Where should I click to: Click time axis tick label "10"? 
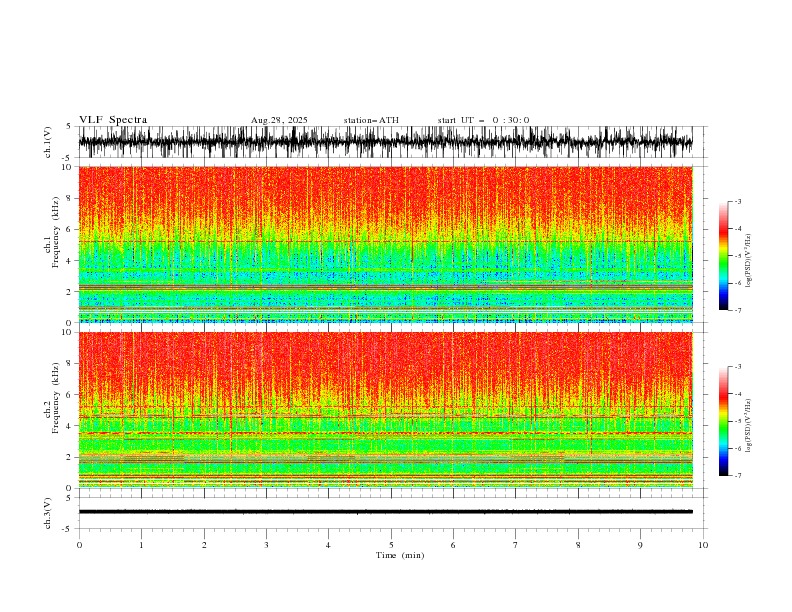pyautogui.click(x=703, y=545)
